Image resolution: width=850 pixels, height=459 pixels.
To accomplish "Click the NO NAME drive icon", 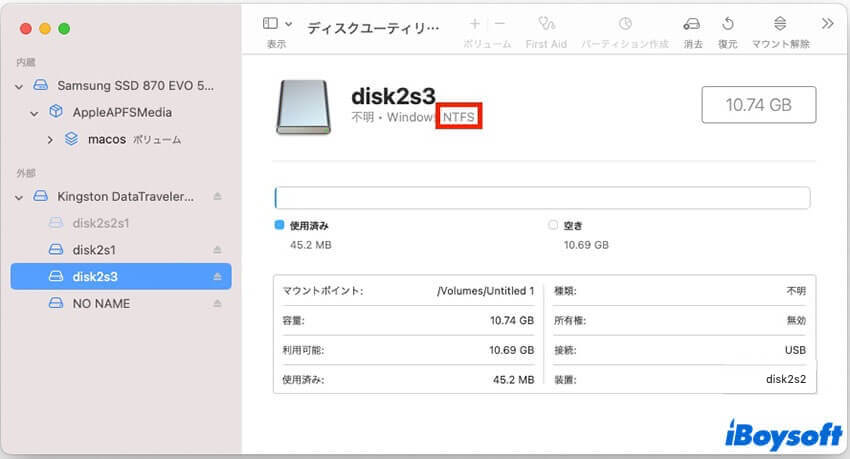I will point(56,303).
